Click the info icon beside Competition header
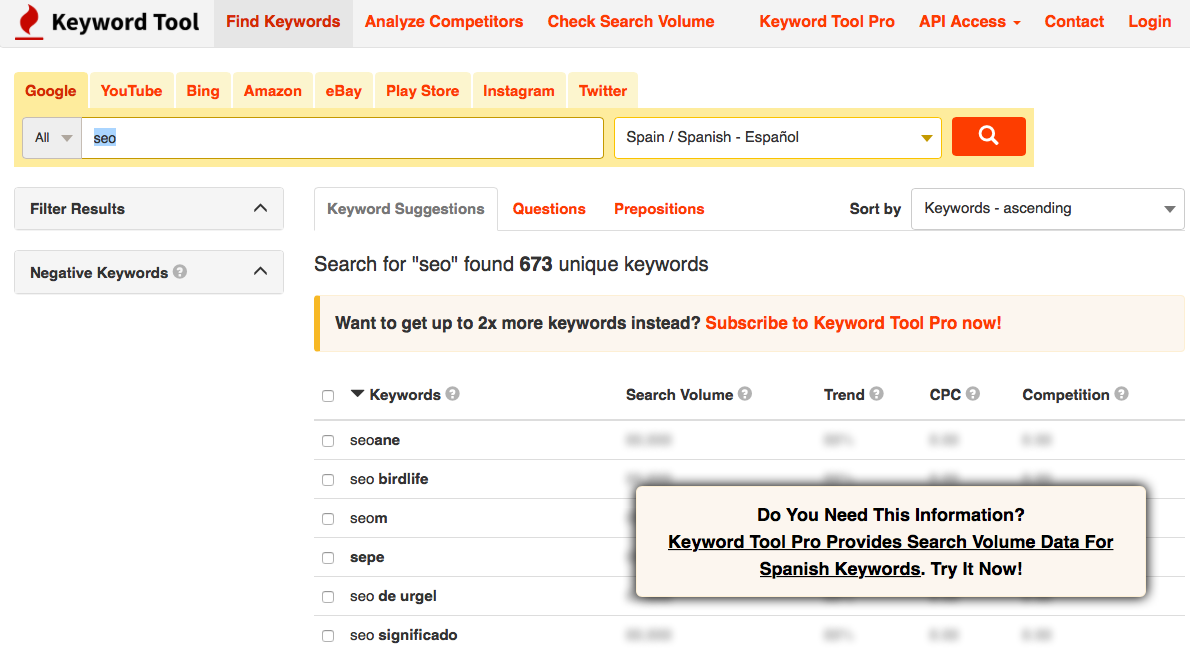Image resolution: width=1190 pixels, height=654 pixels. (1122, 394)
